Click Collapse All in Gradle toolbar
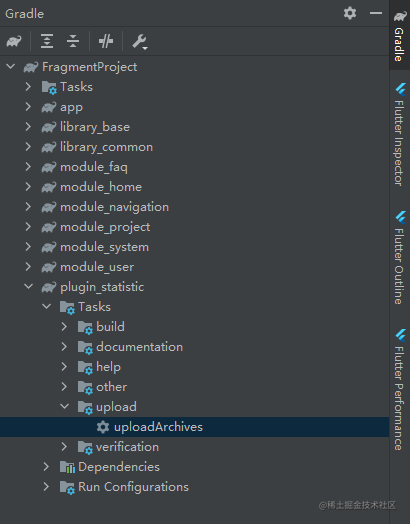 (x=73, y=41)
